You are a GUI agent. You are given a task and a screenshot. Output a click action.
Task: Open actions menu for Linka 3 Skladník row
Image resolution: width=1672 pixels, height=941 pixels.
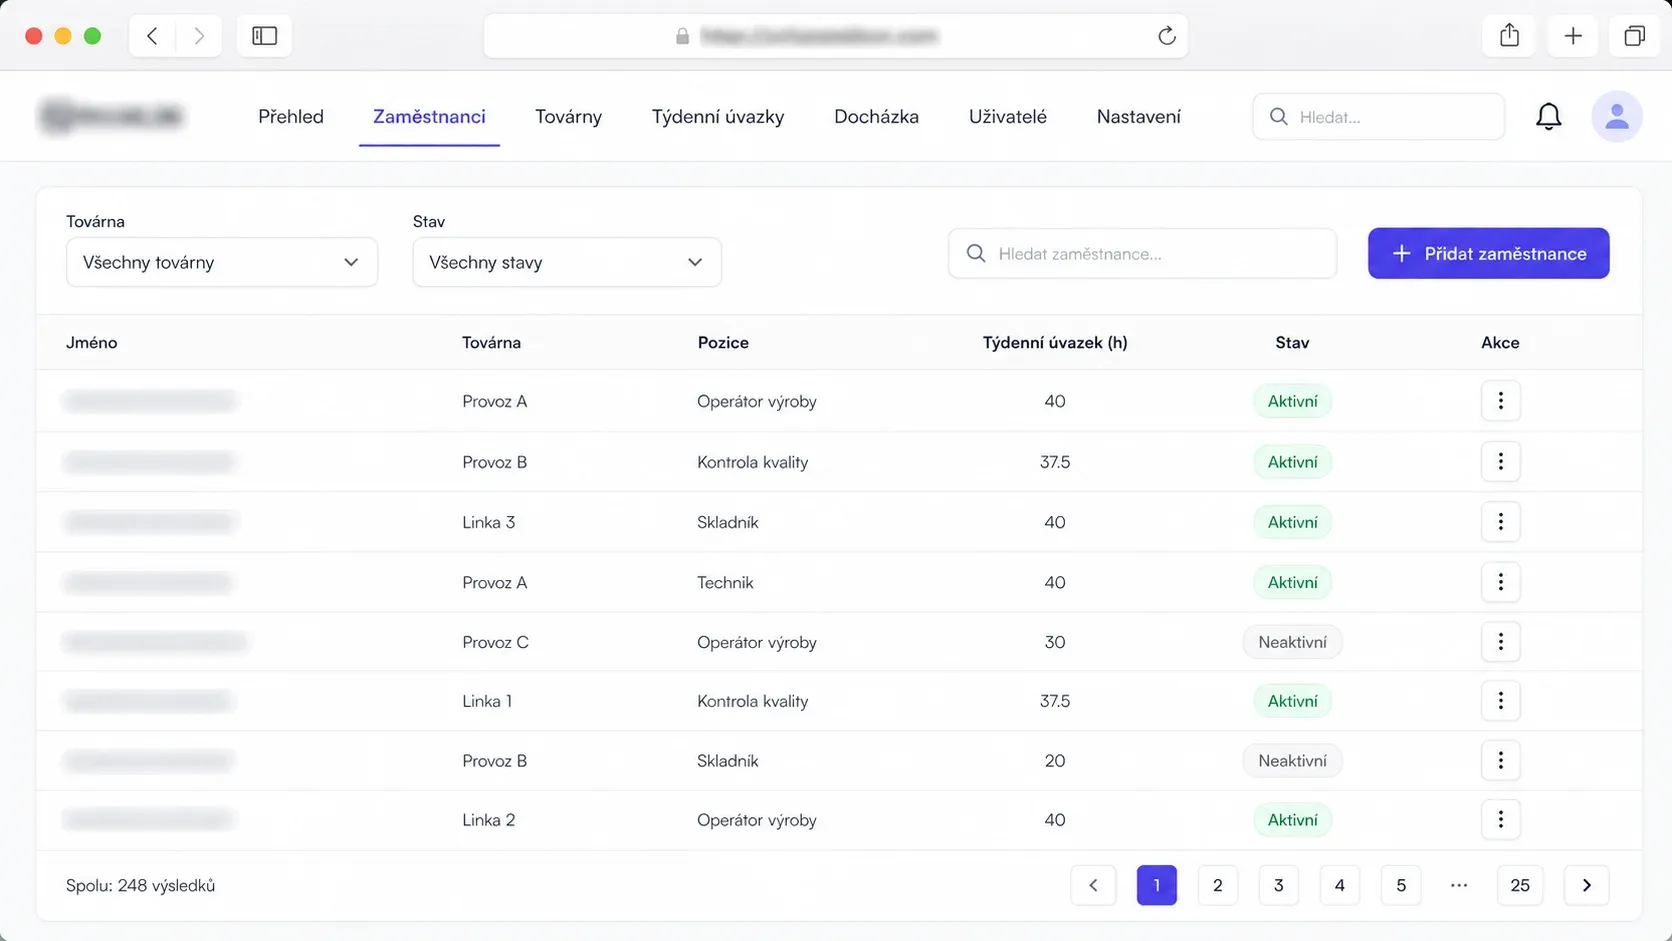click(1500, 522)
